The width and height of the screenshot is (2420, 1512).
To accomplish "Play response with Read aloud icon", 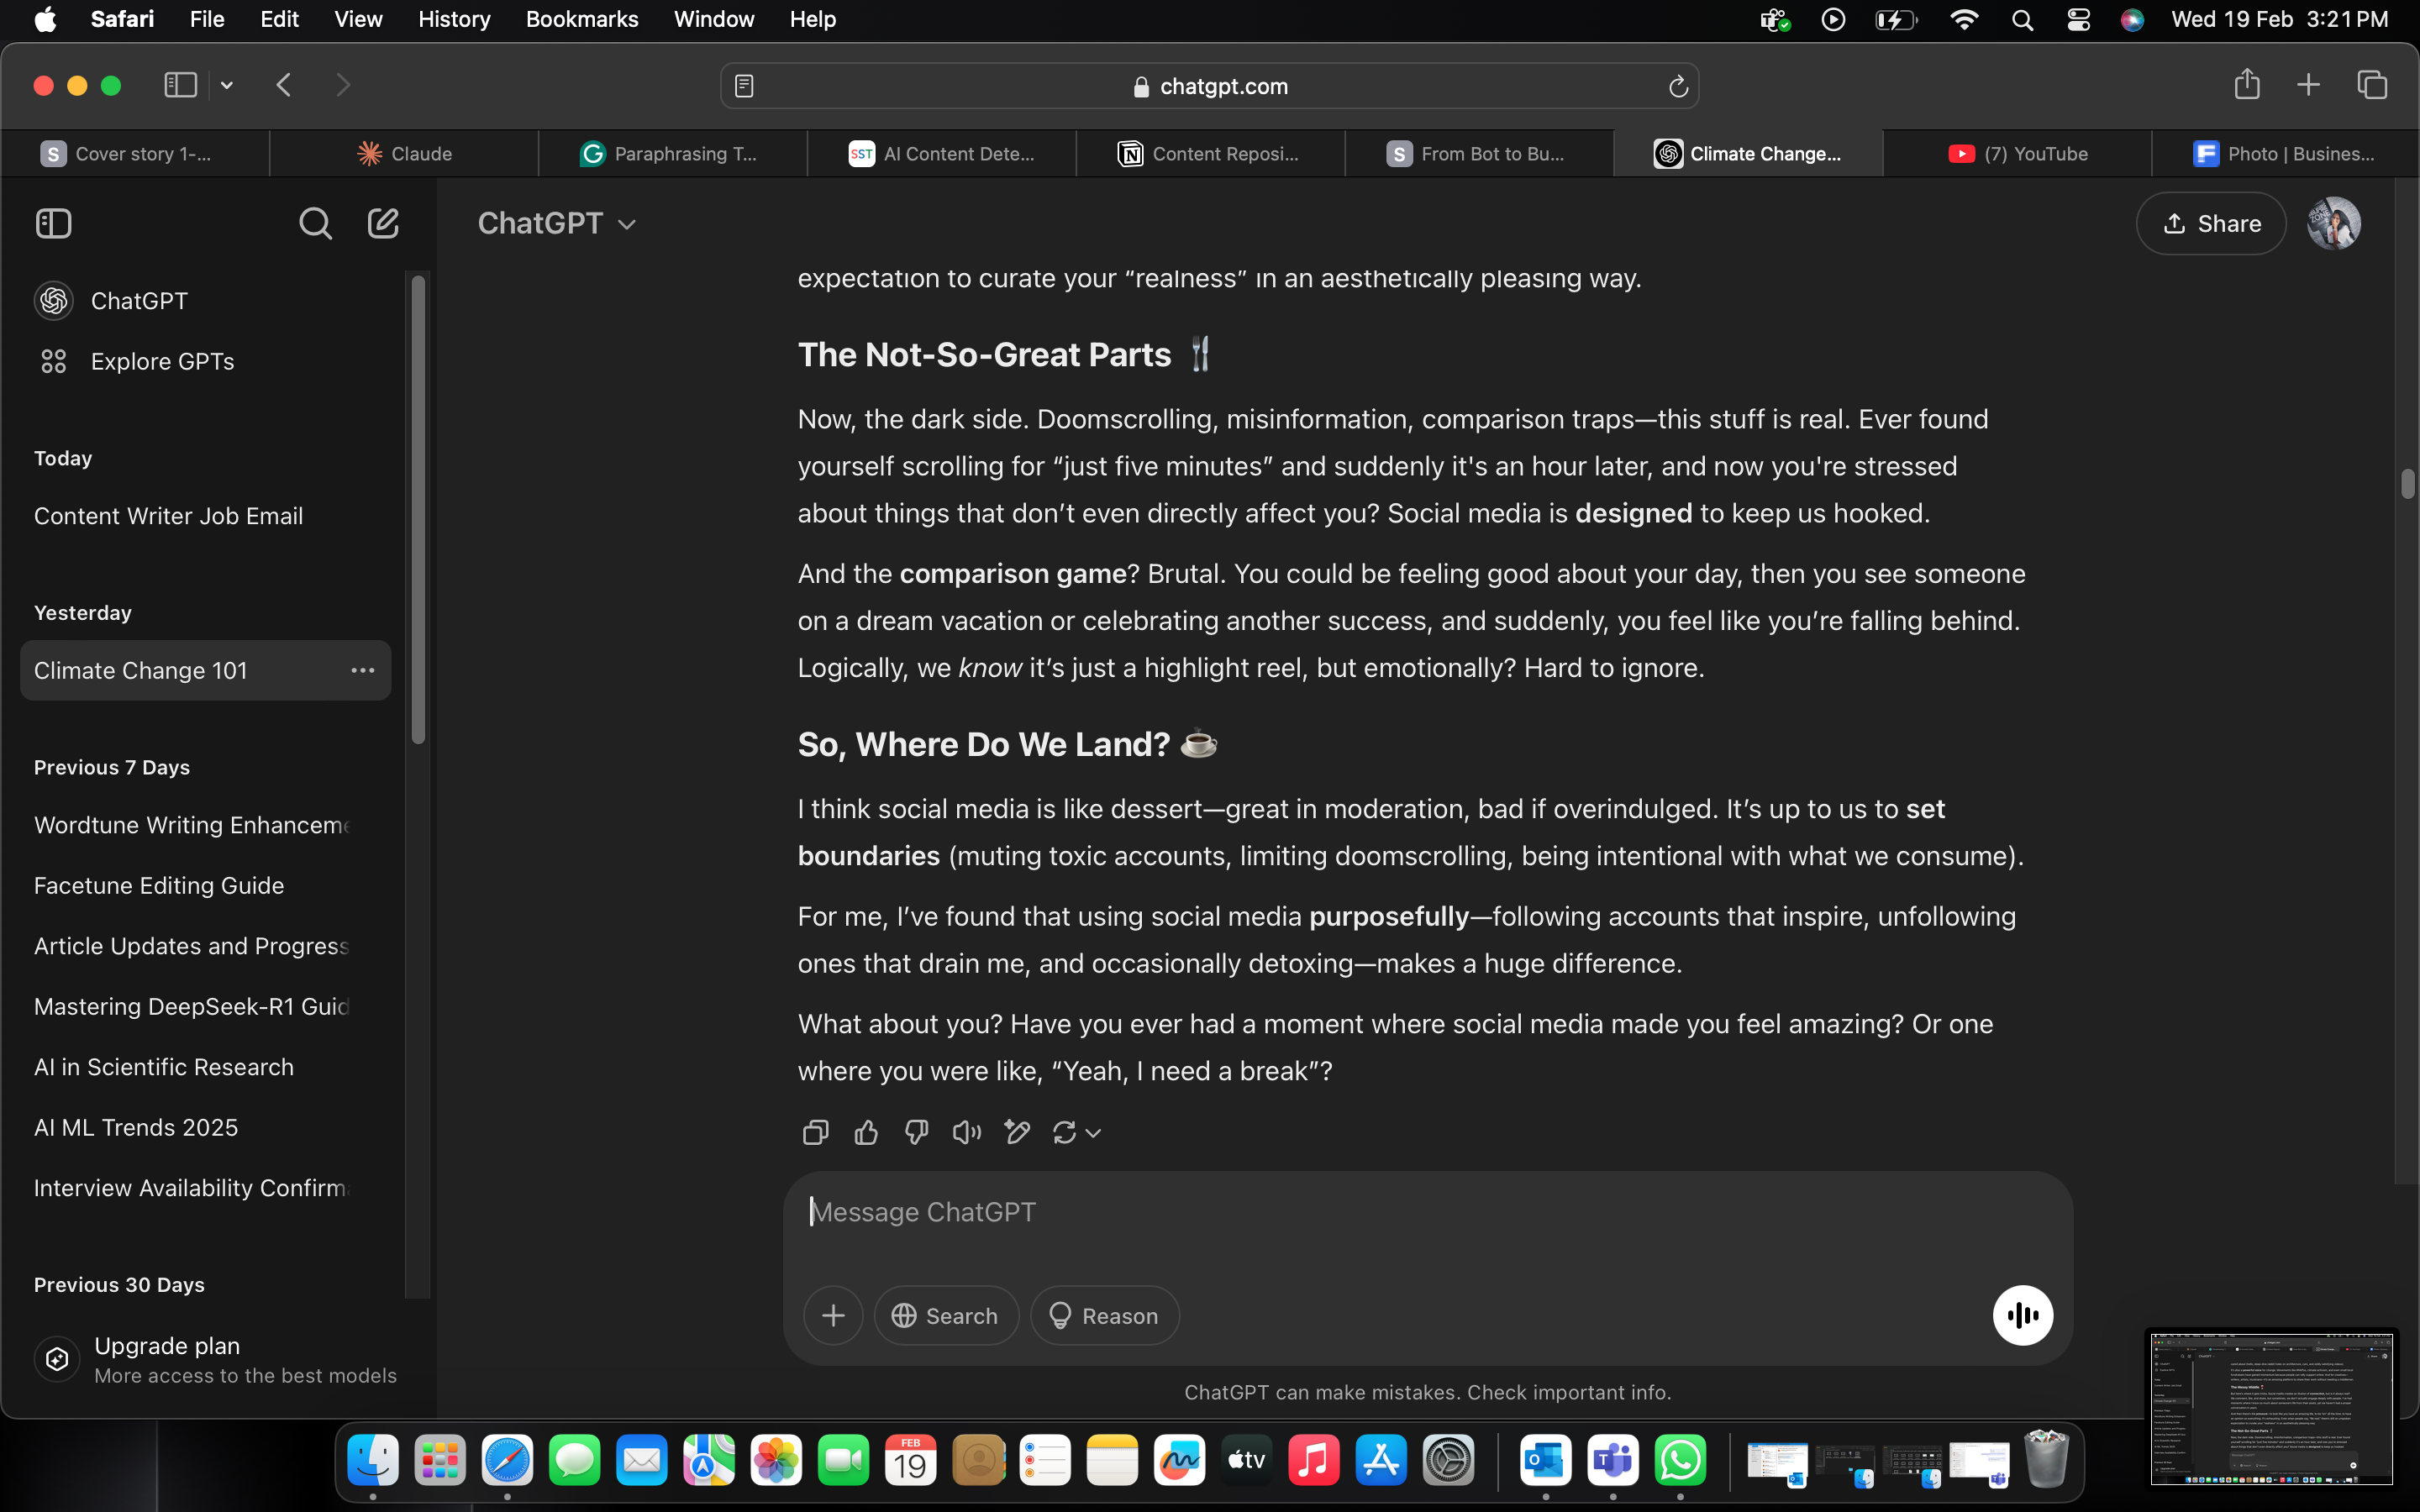I will (966, 1132).
